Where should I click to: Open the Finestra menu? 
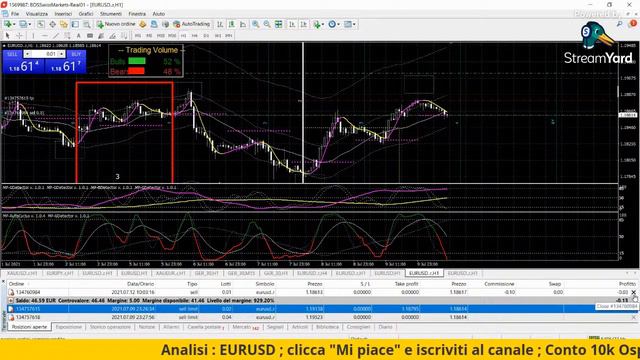tap(137, 14)
